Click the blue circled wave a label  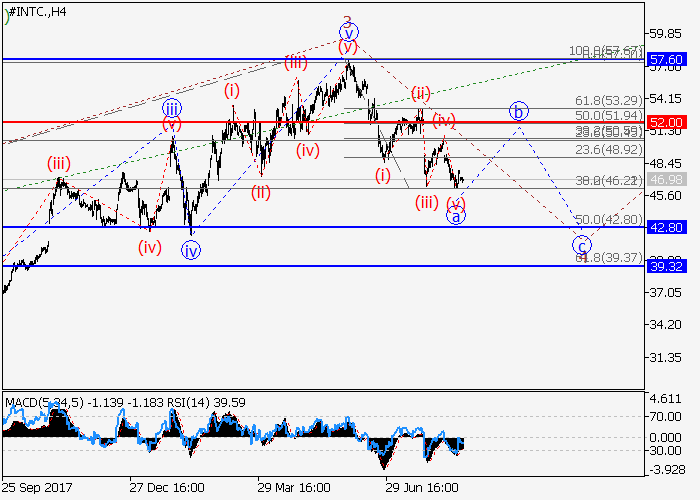[455, 216]
